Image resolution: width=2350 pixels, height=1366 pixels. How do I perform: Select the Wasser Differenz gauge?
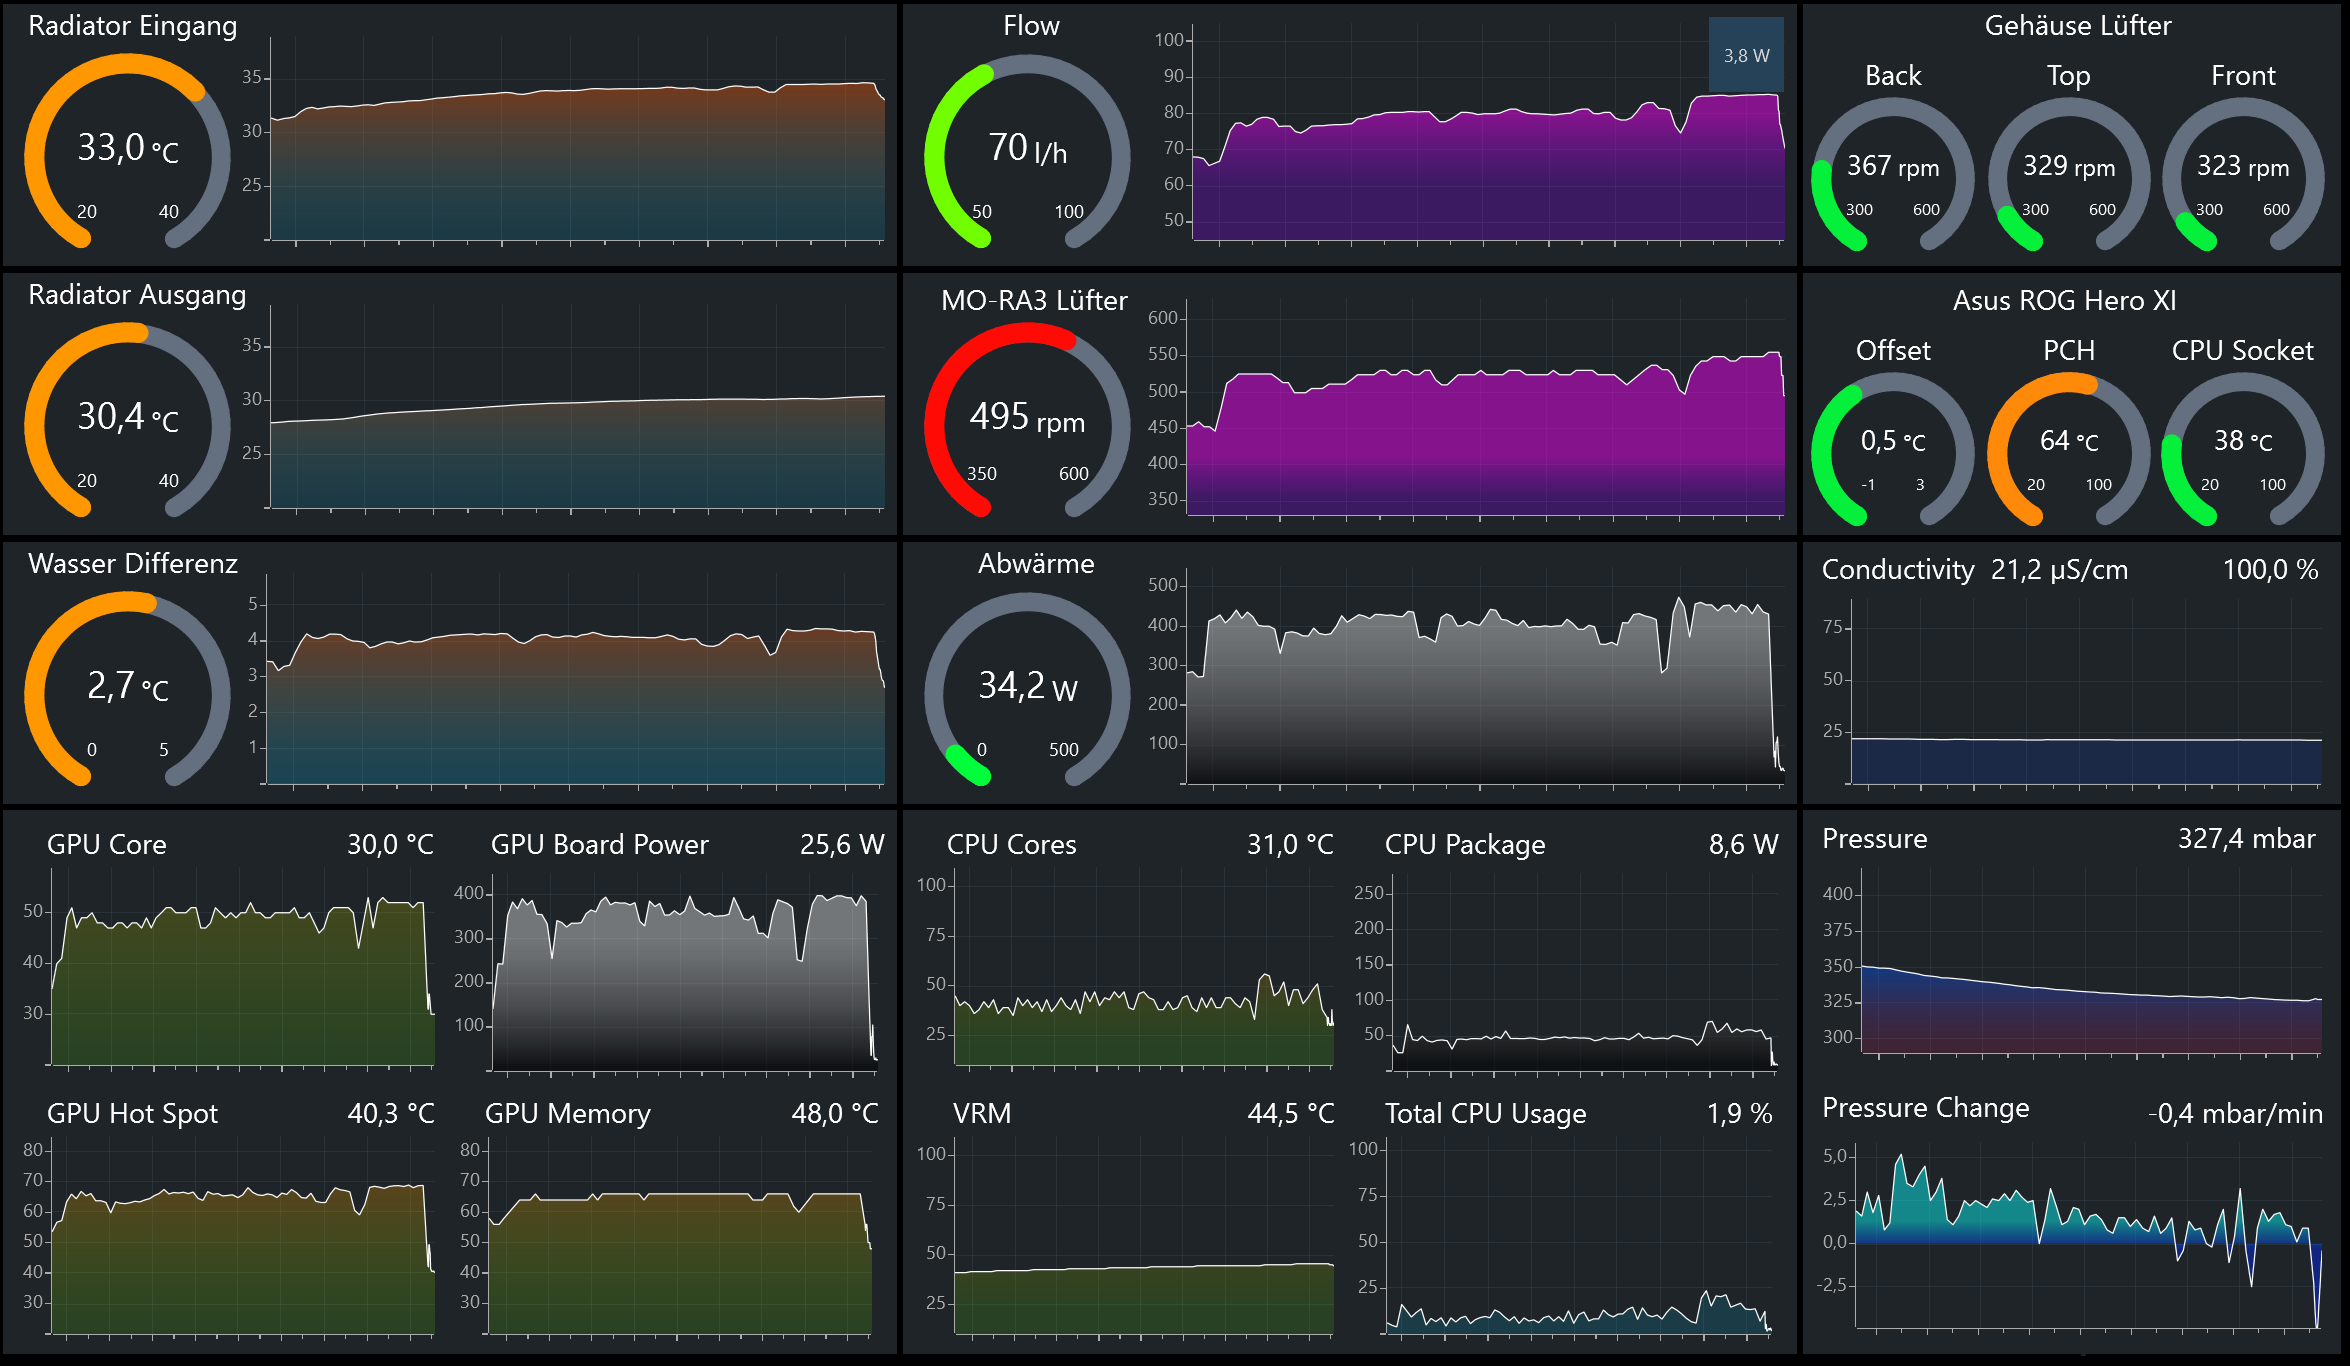(127, 688)
